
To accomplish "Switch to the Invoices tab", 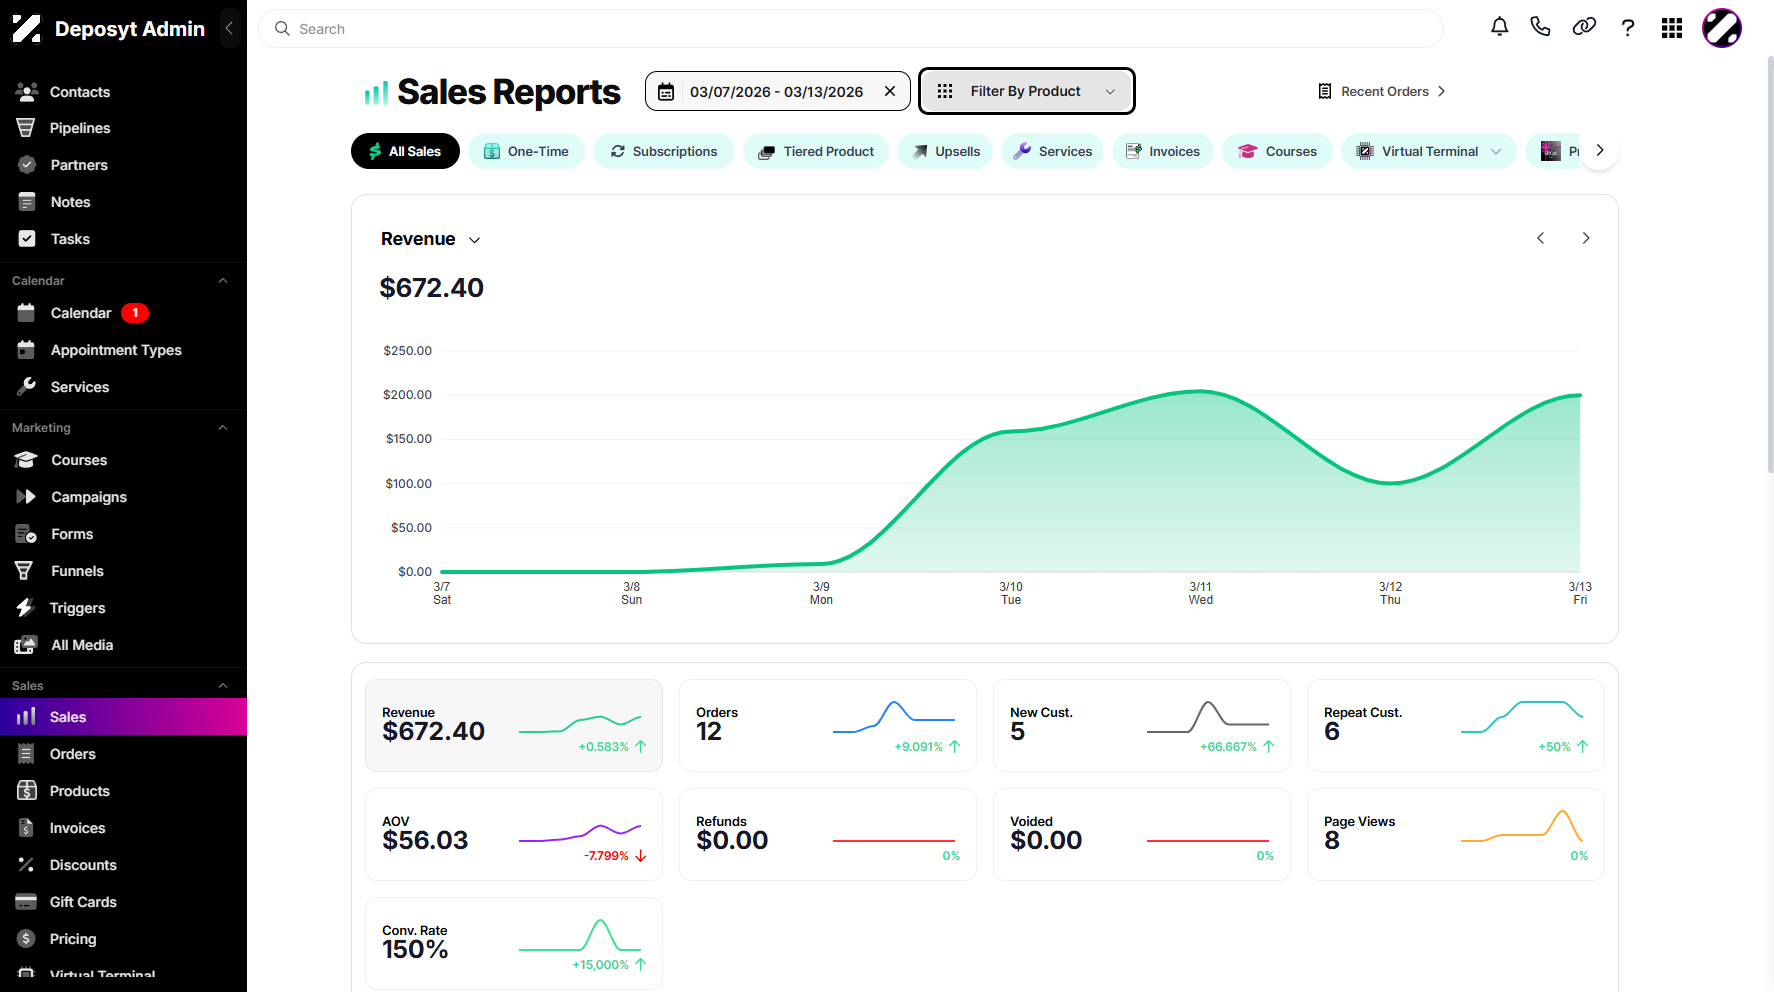I will [1163, 151].
